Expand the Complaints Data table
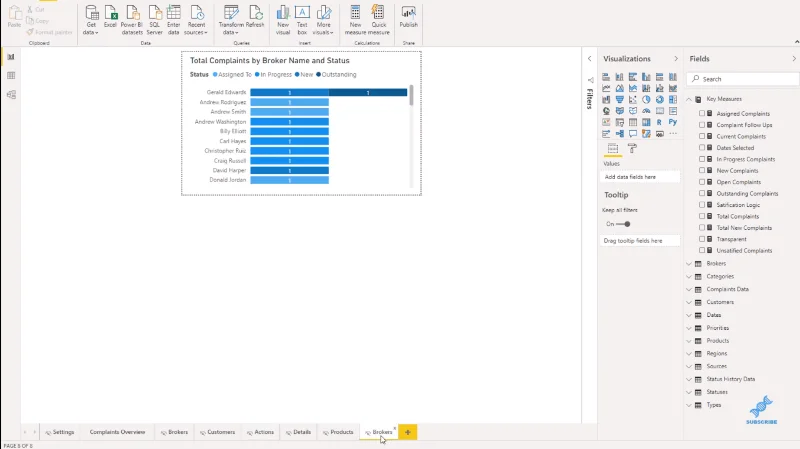Viewport: 800px width, 449px height. pyautogui.click(x=689, y=289)
